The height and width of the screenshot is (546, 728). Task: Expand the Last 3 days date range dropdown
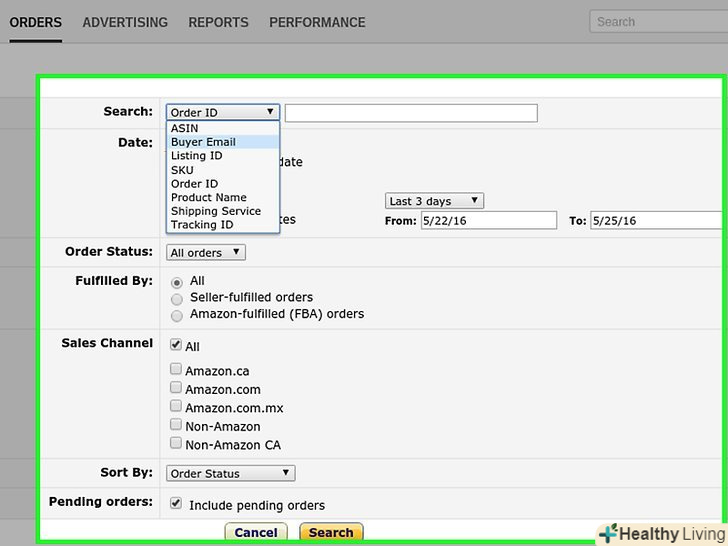point(434,201)
